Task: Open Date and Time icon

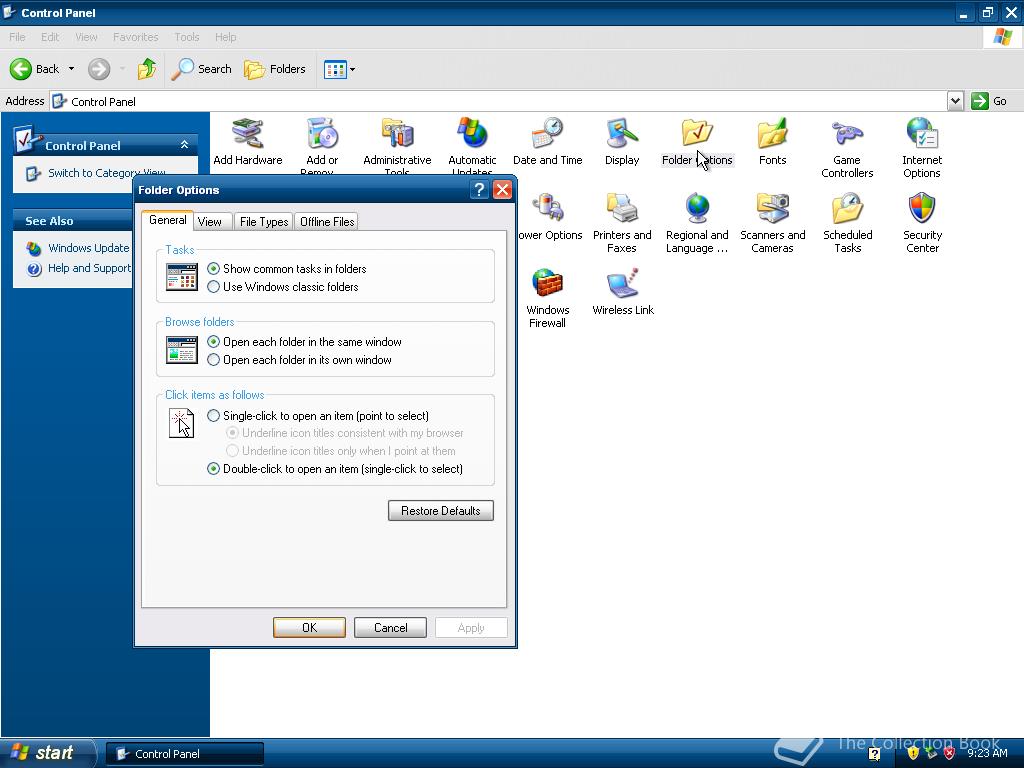Action: click(x=547, y=142)
